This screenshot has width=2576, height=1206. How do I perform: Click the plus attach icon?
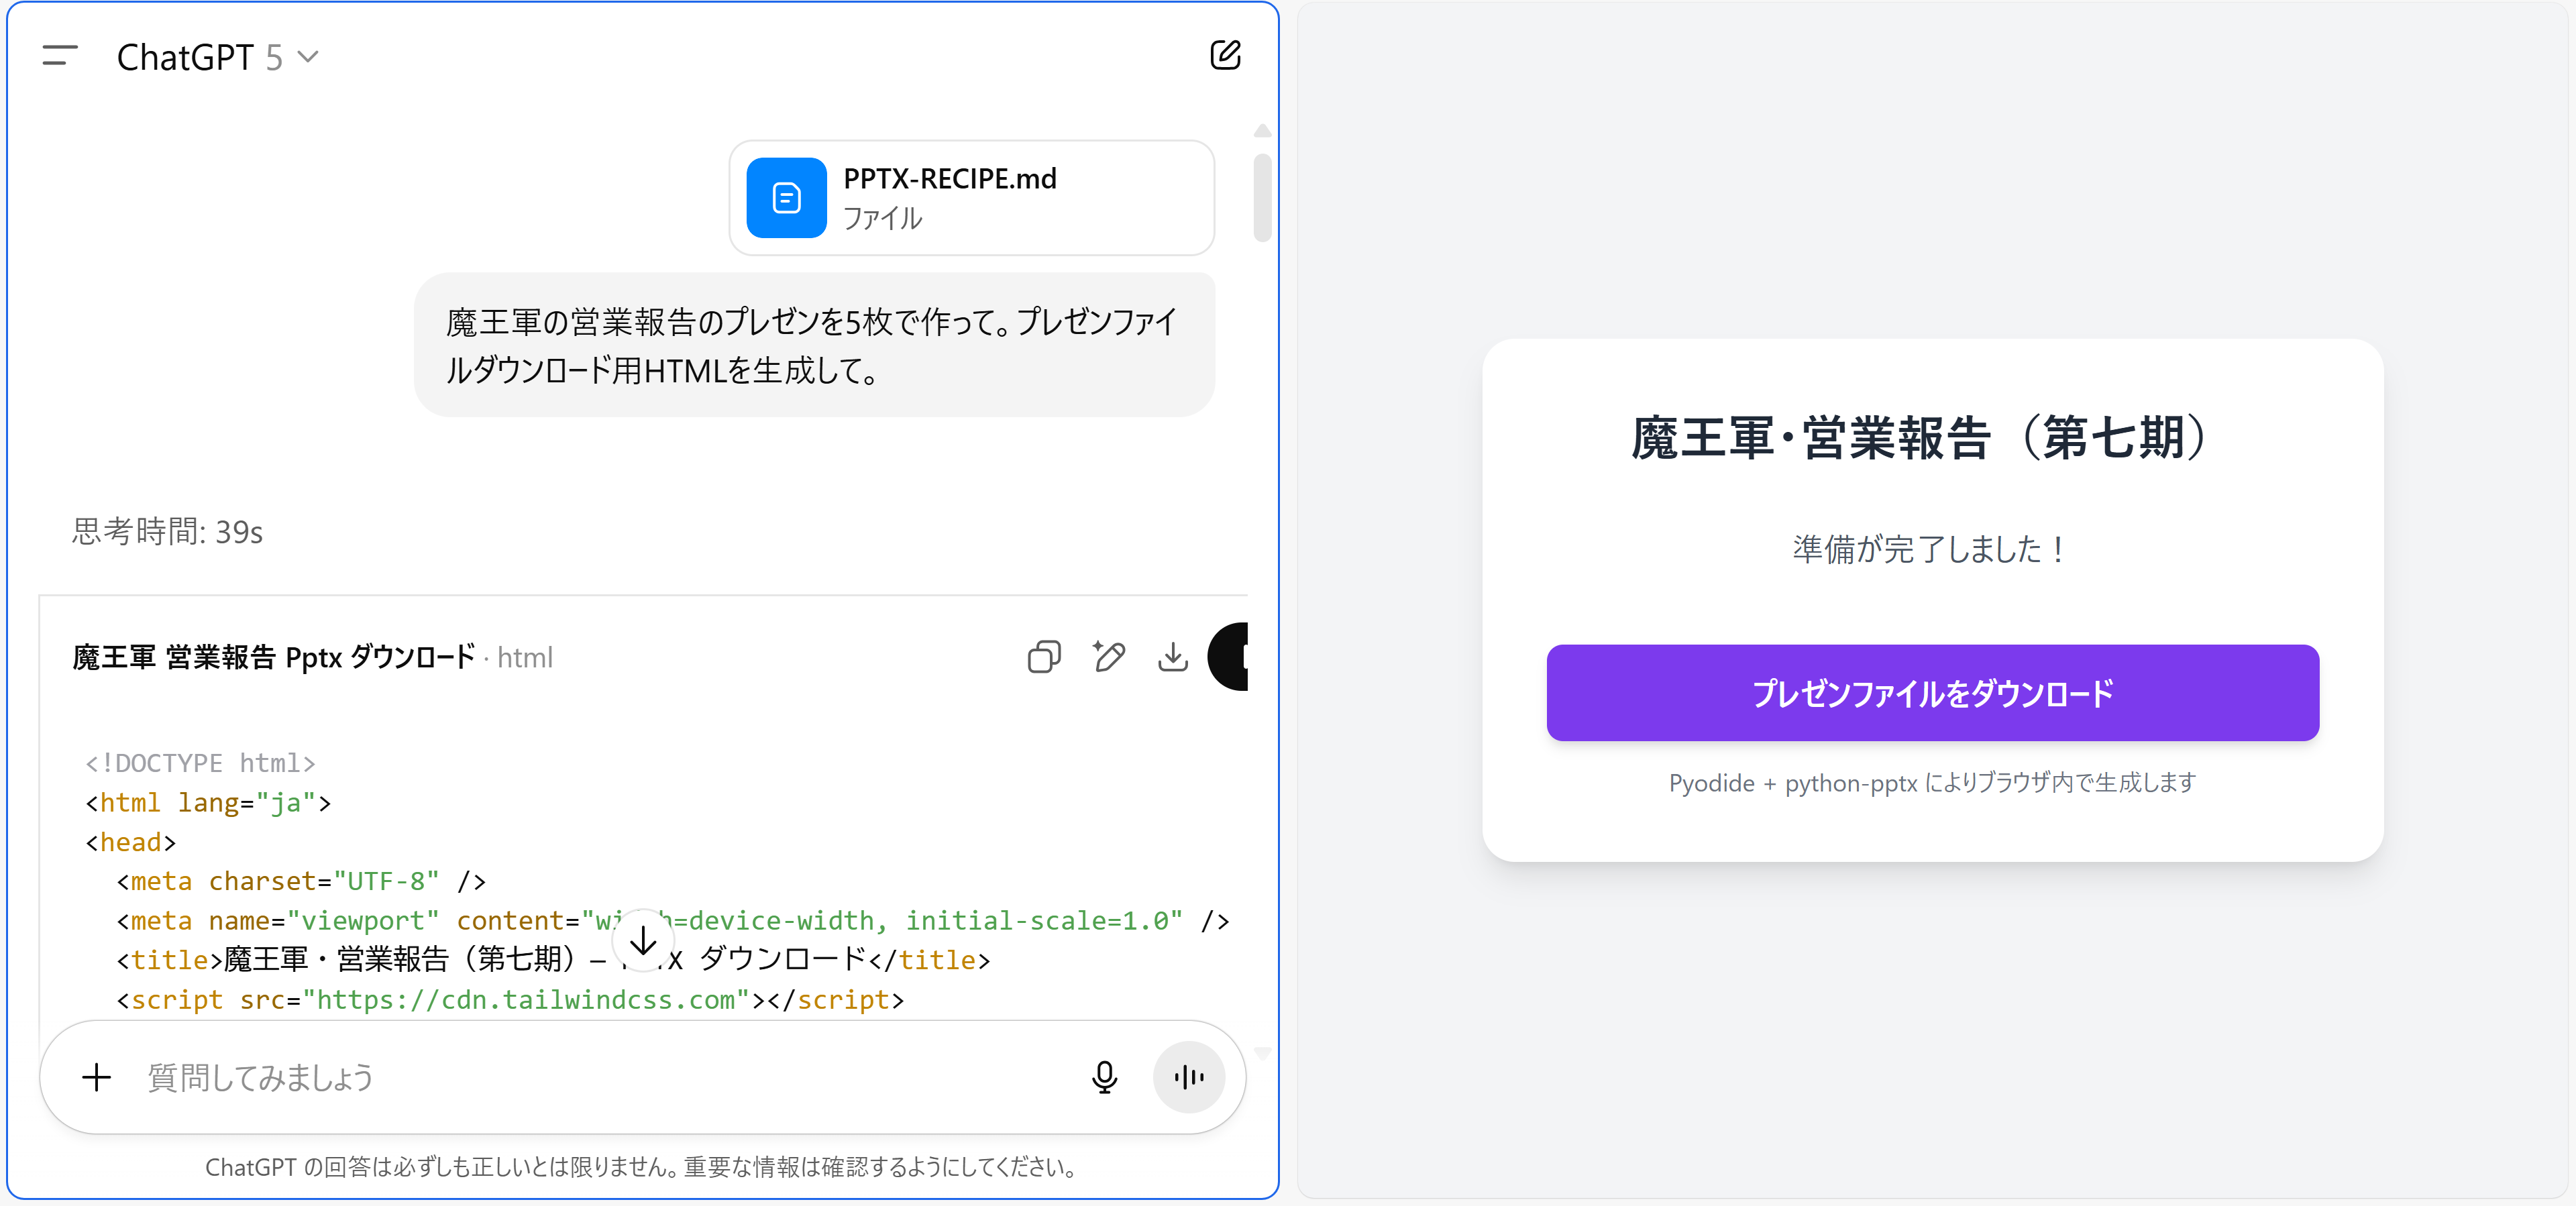coord(96,1077)
